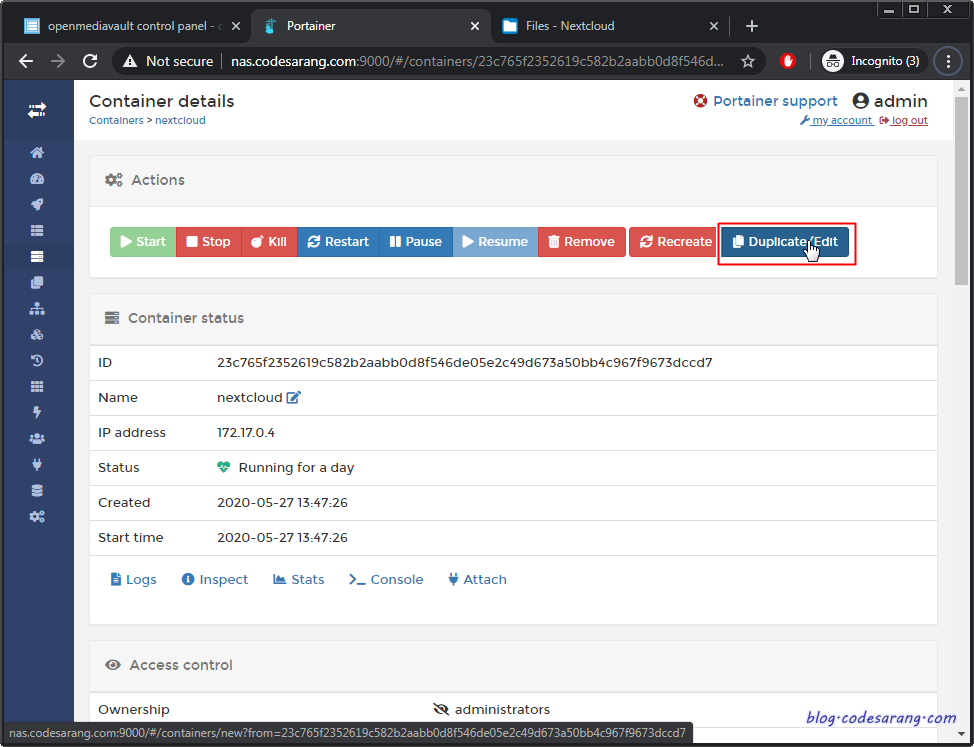Go to Containers breadcrumb link
Viewport: 974px width, 747px height.
pyautogui.click(x=116, y=120)
